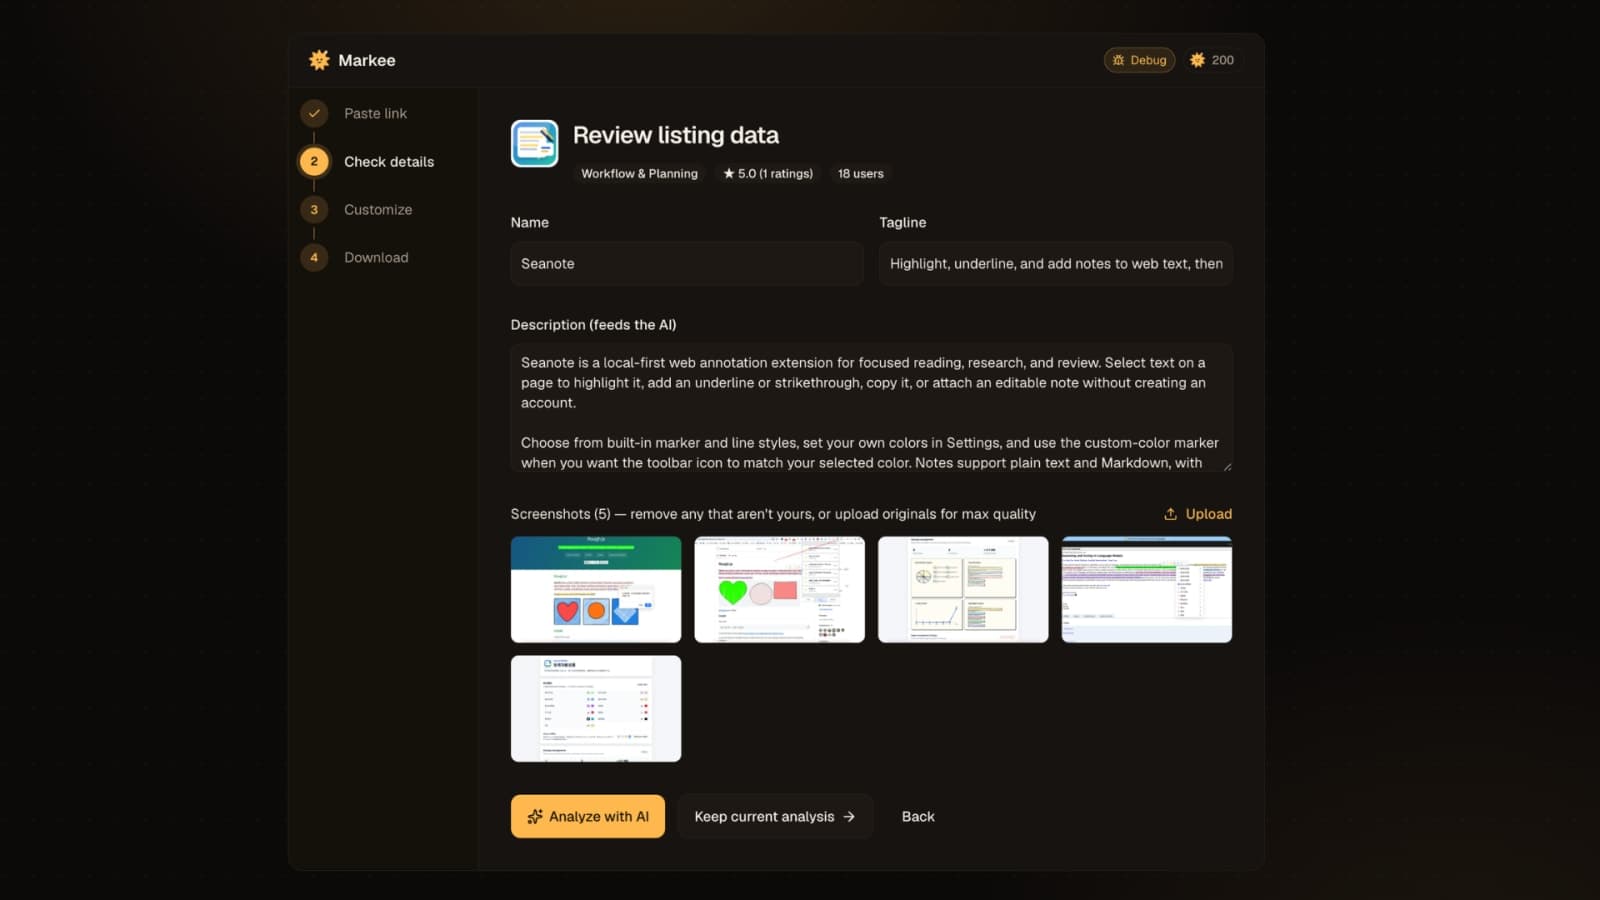Click the sparkle icon in Analyze with AI
This screenshot has width=1600, height=900.
click(535, 816)
